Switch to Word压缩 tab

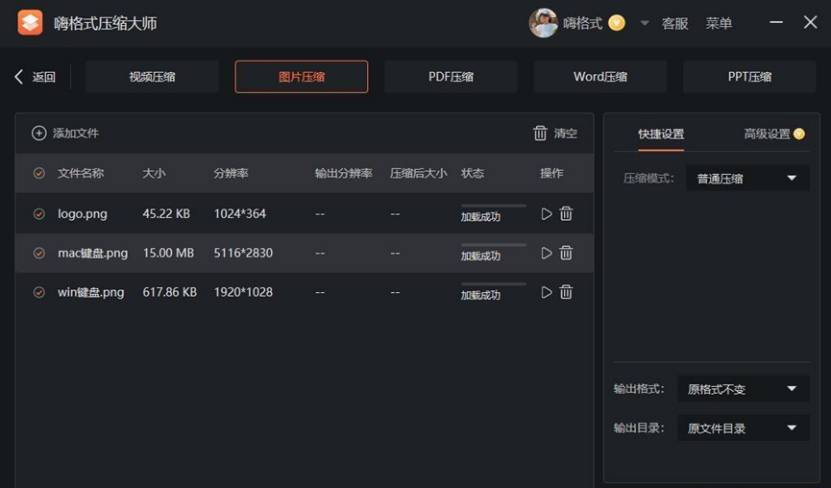point(600,77)
